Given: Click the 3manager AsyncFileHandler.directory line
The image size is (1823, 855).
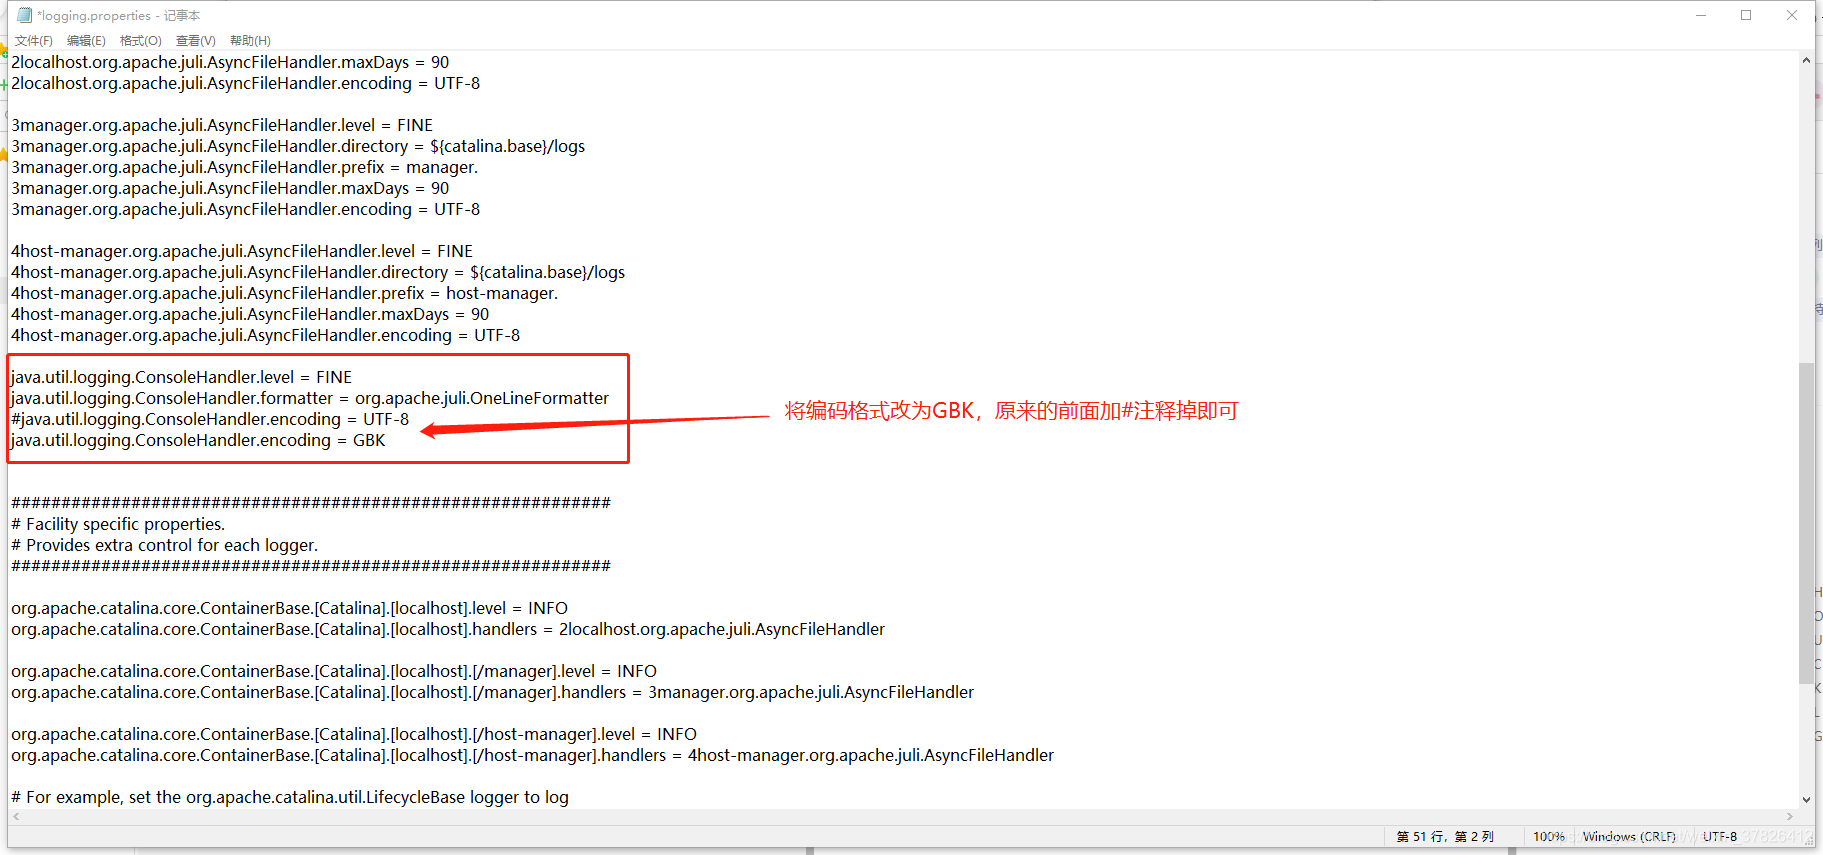Looking at the screenshot, I should point(298,146).
